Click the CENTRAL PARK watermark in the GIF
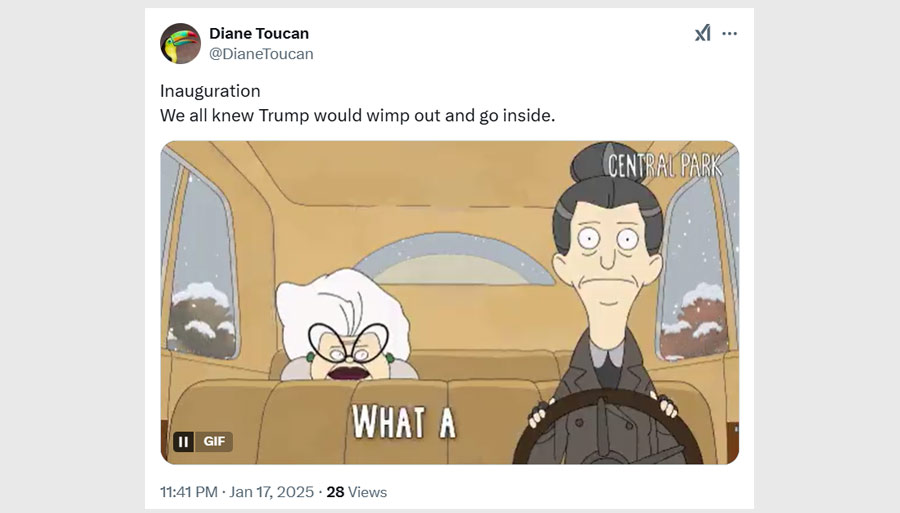Screen dimensions: 900x513 pos(665,166)
